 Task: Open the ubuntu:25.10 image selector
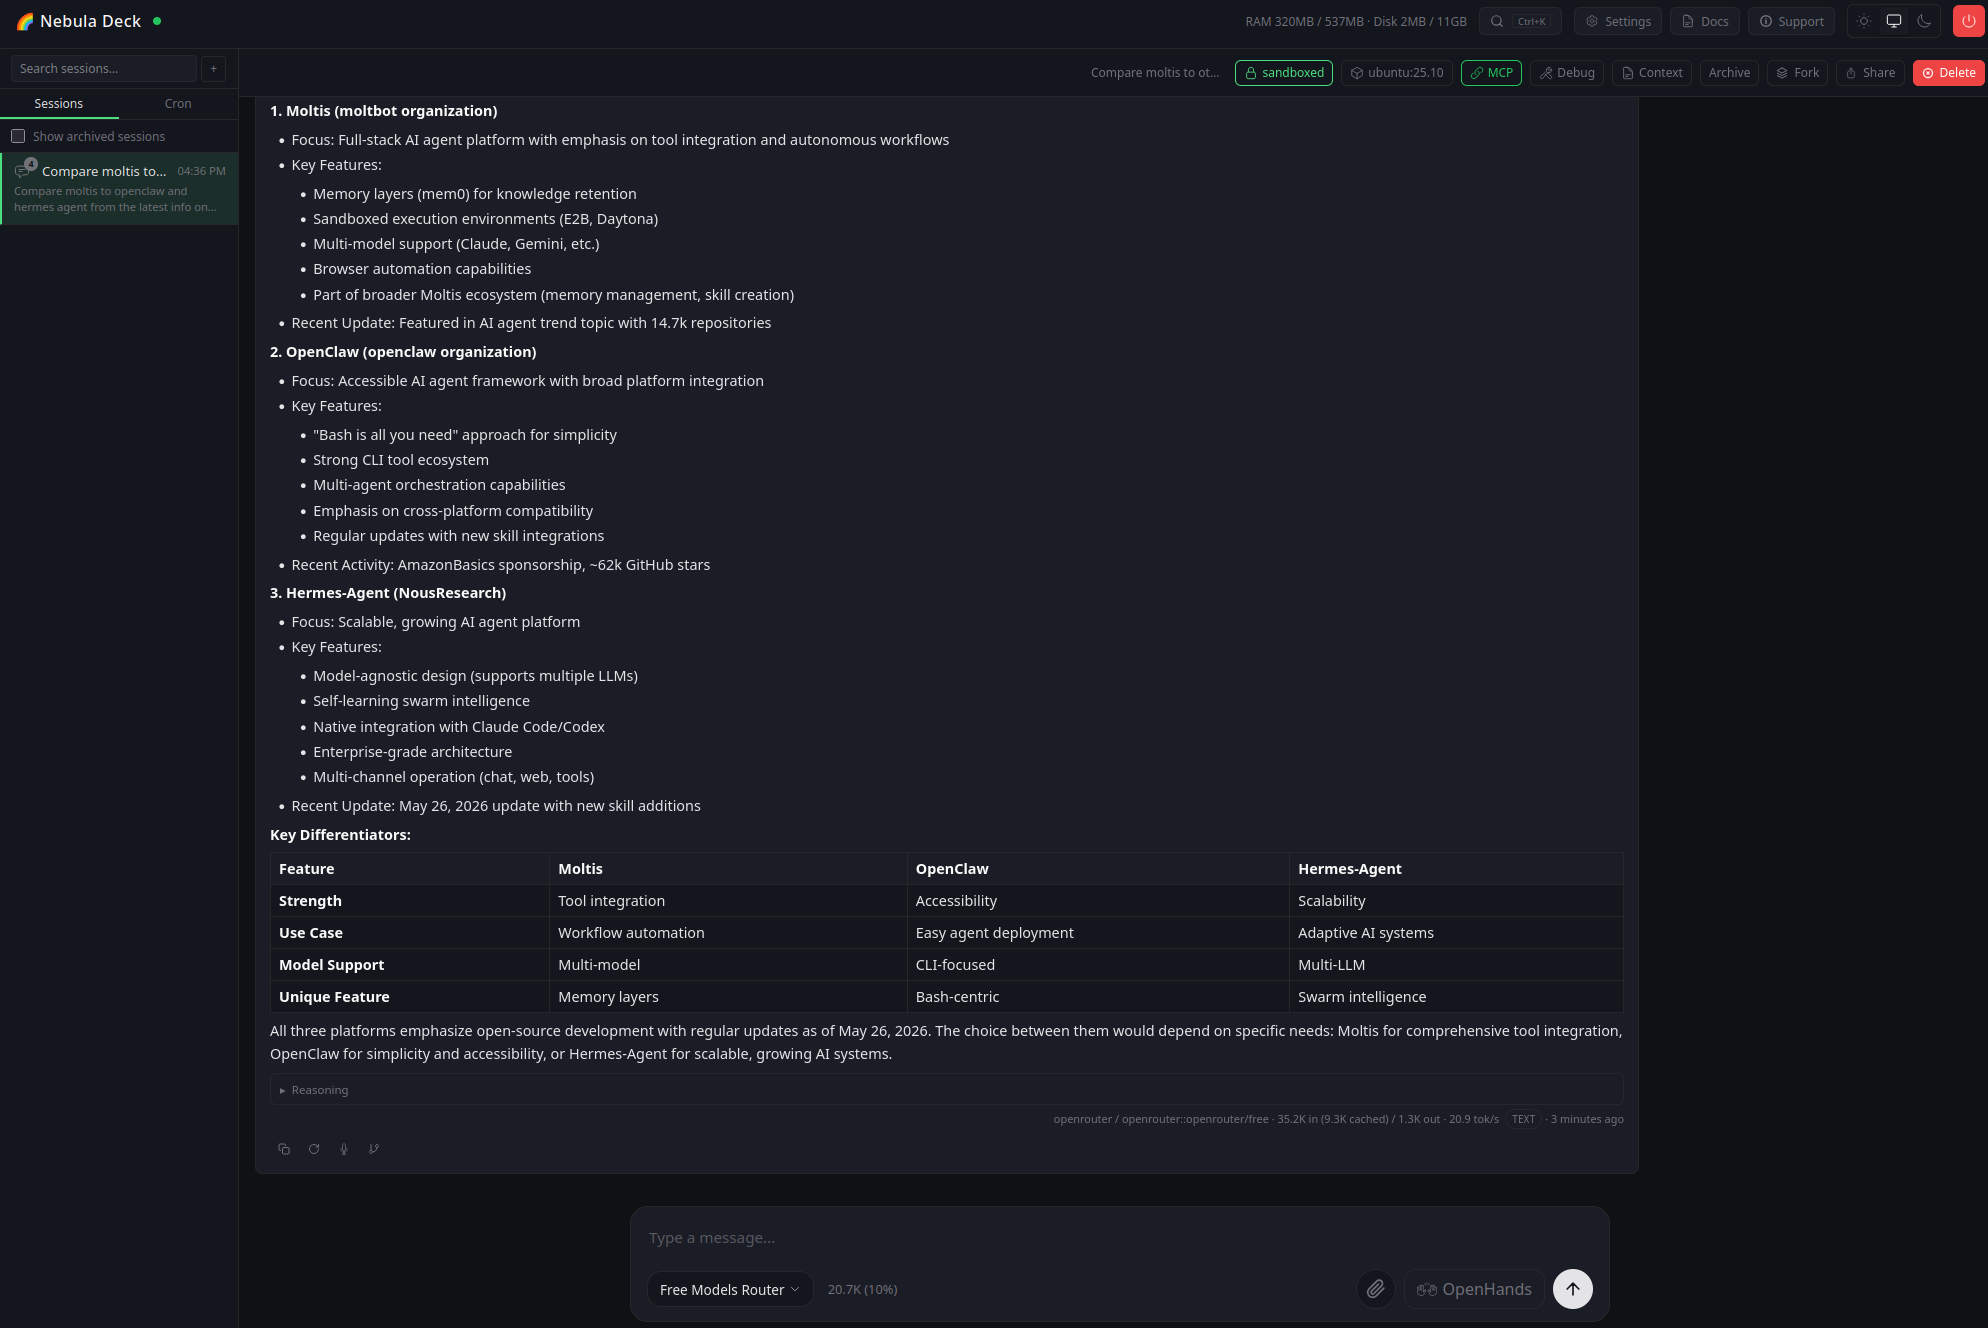[x=1397, y=73]
